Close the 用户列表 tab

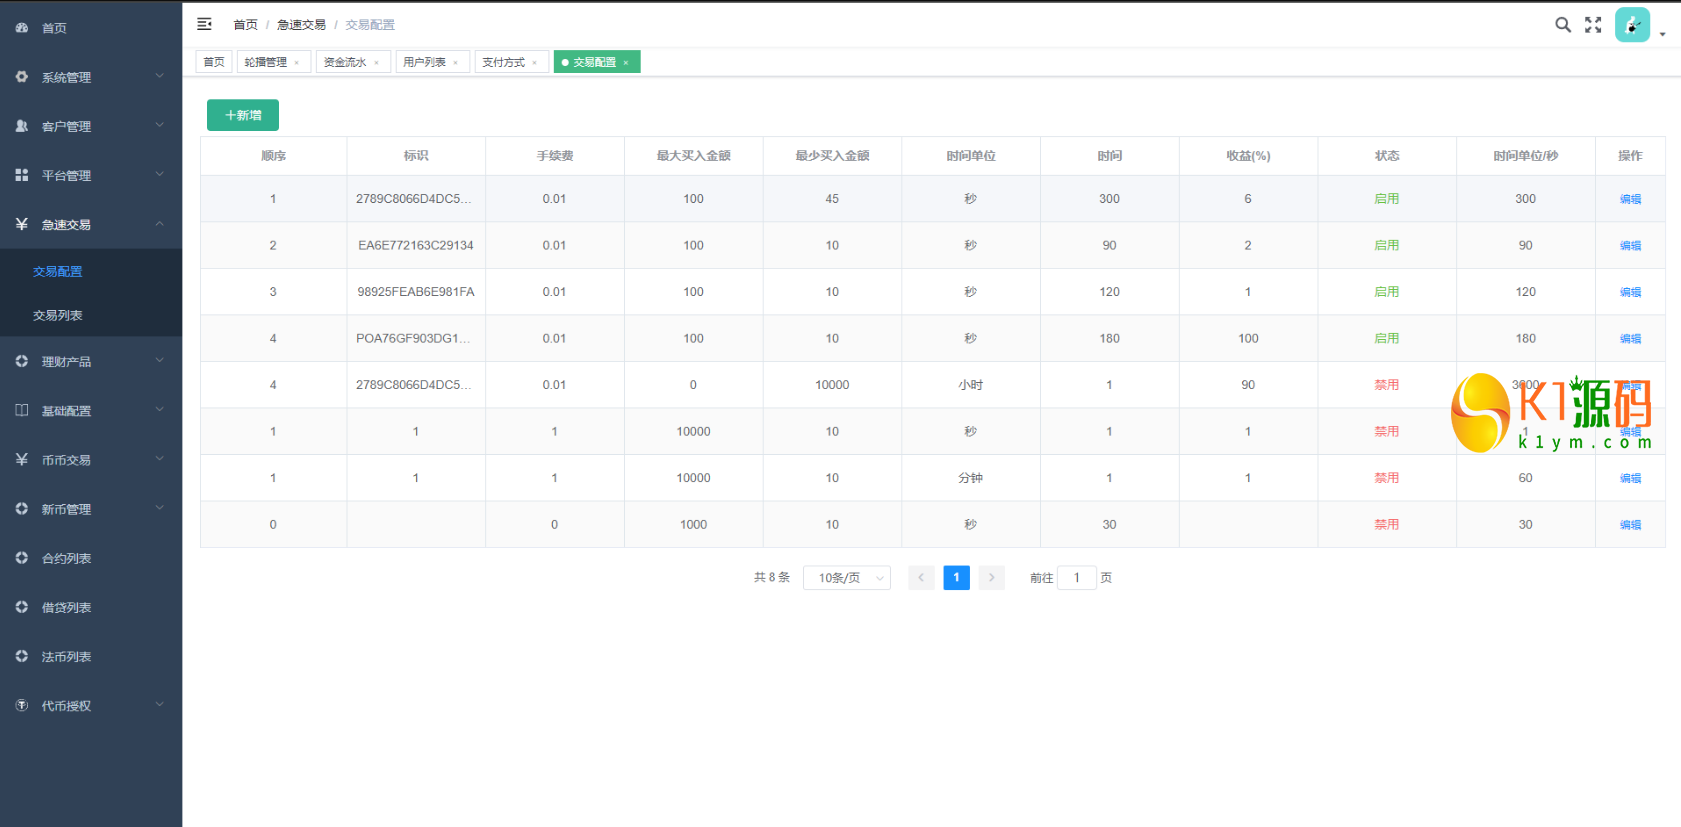coord(456,63)
